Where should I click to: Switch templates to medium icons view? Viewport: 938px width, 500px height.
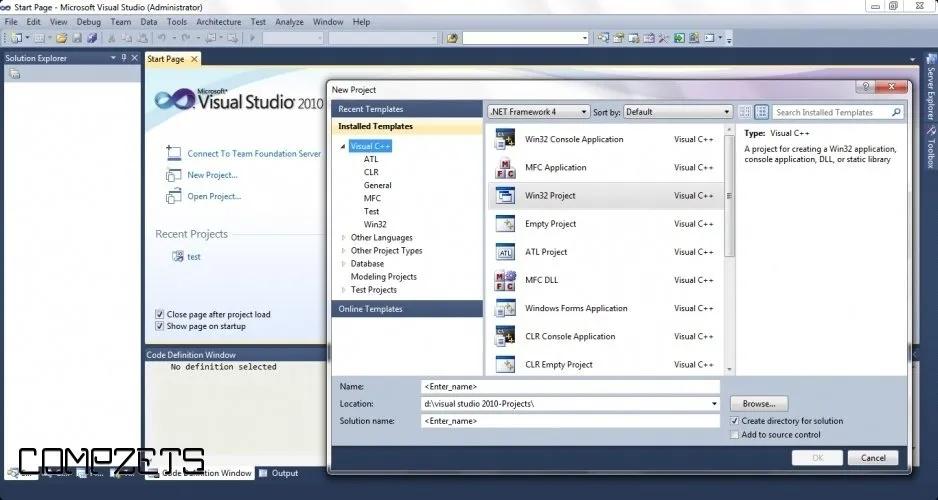[x=762, y=112]
